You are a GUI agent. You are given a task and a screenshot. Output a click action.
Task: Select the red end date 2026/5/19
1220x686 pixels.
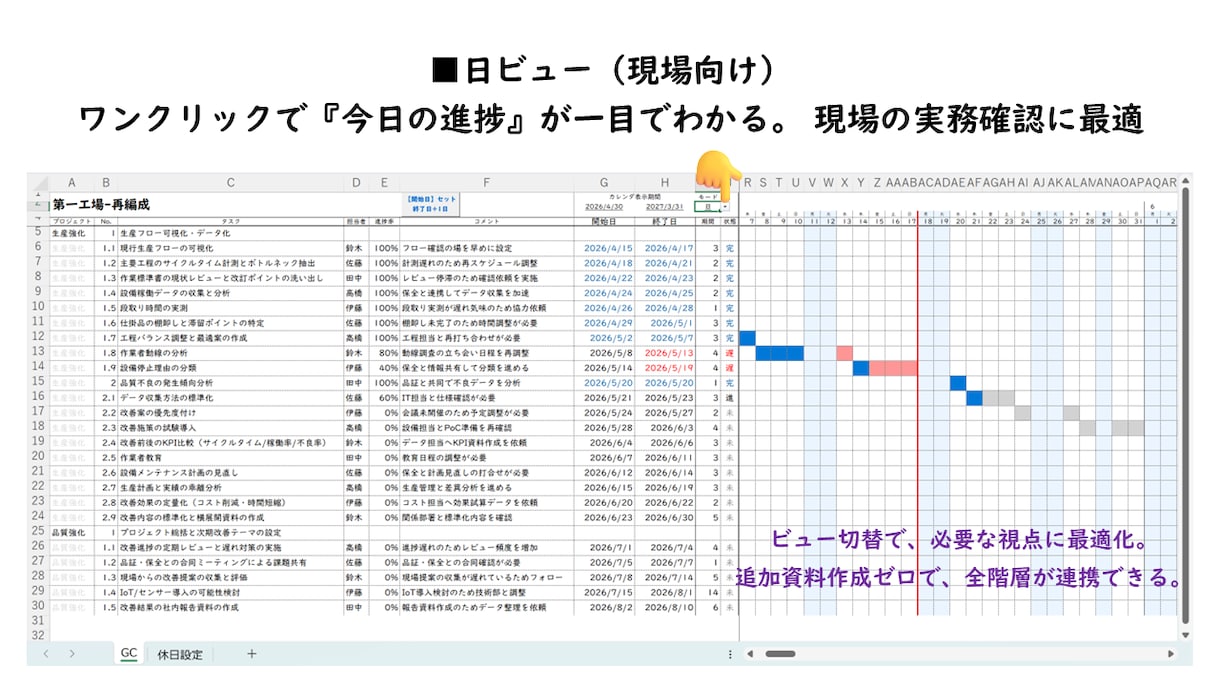pos(665,367)
